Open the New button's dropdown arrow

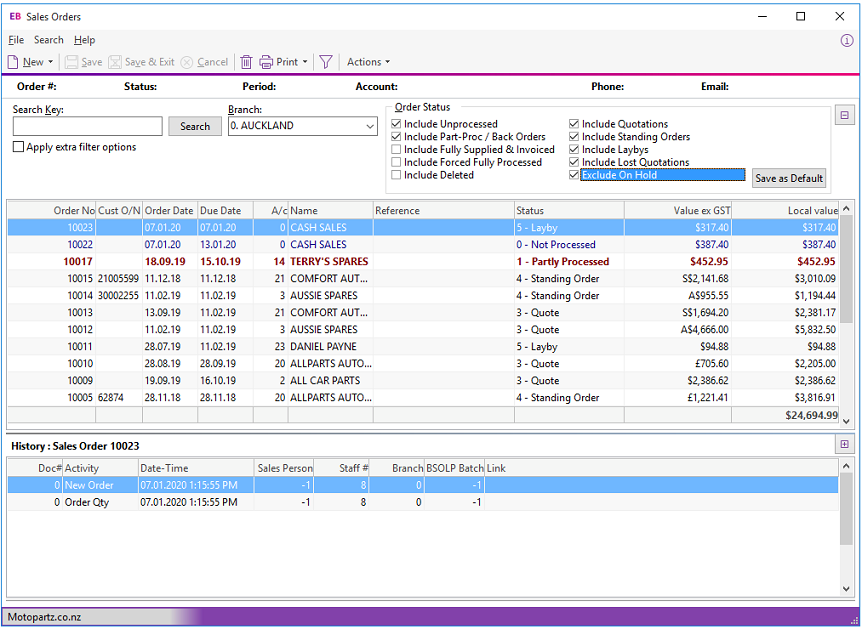pos(48,61)
